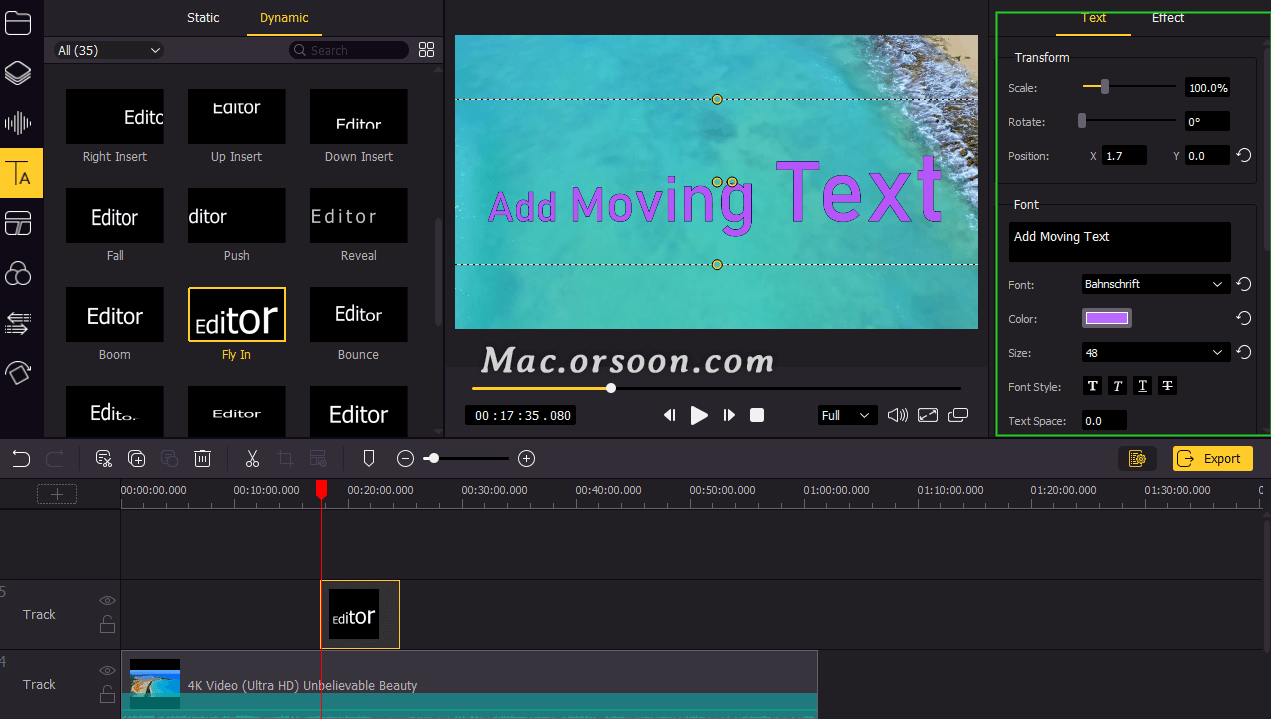Toggle visibility of the text Track
1271x719 pixels.
click(x=107, y=600)
